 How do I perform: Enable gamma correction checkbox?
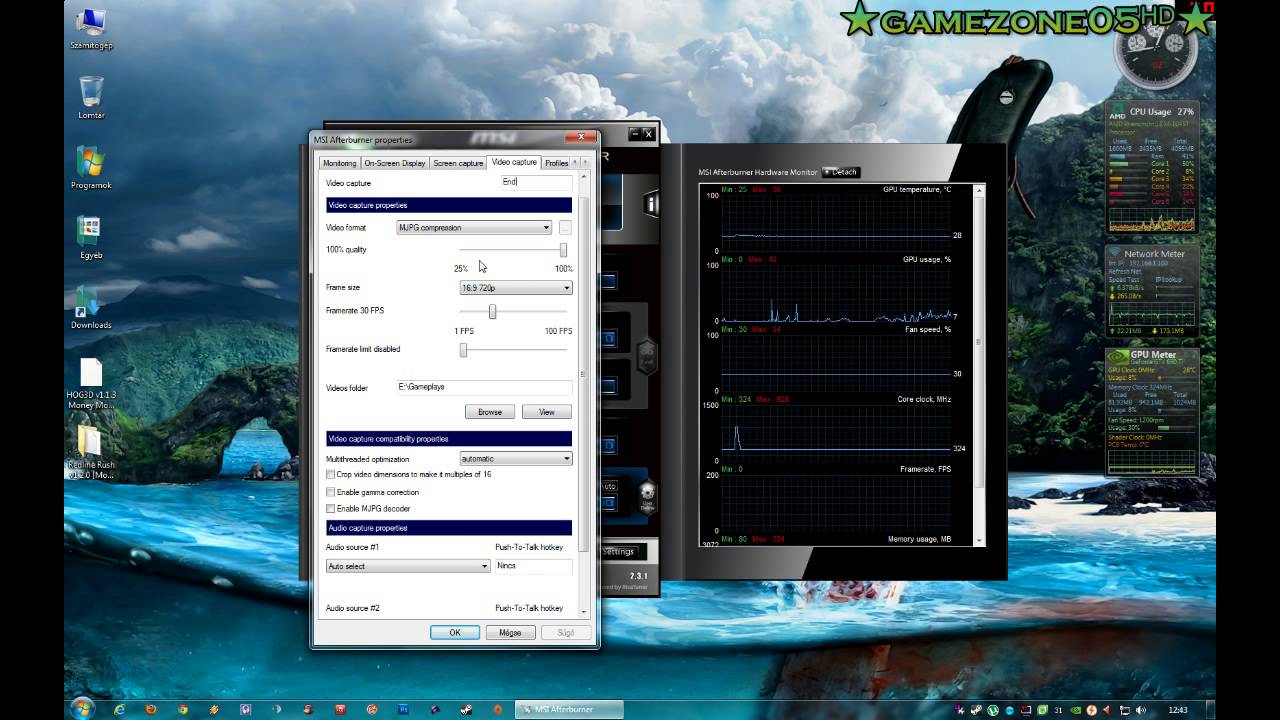click(x=331, y=492)
